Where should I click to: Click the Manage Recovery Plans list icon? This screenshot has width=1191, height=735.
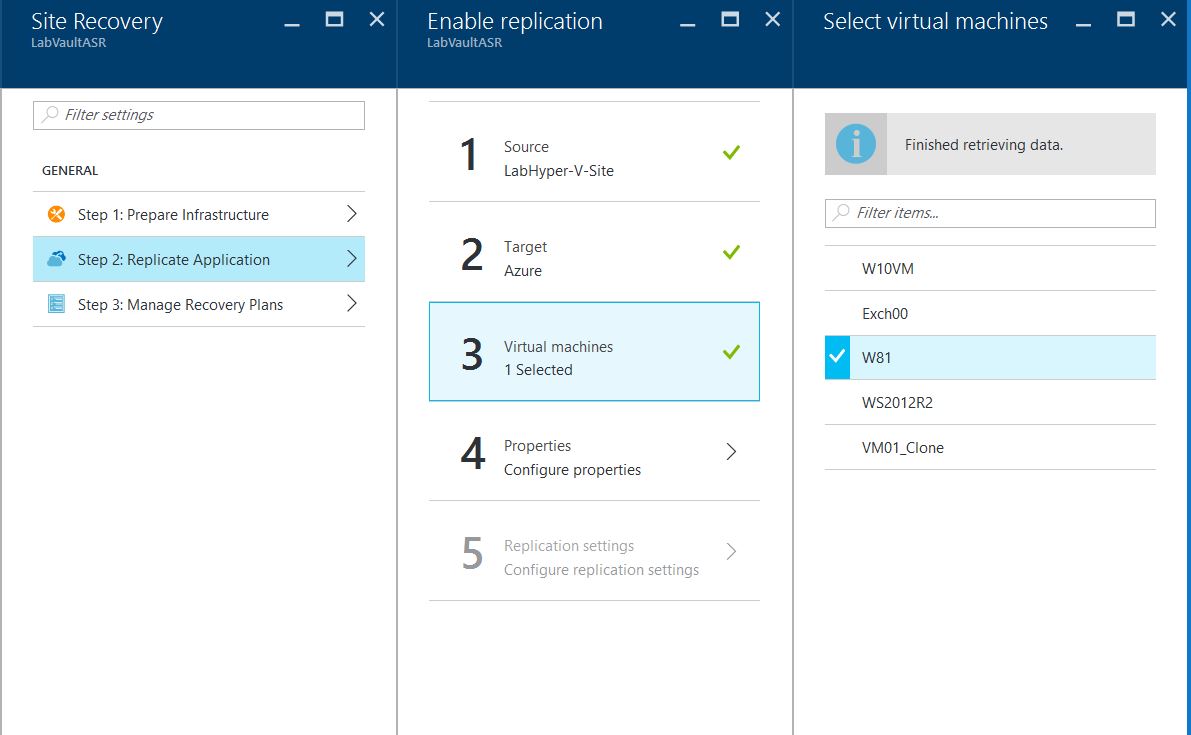[x=56, y=304]
